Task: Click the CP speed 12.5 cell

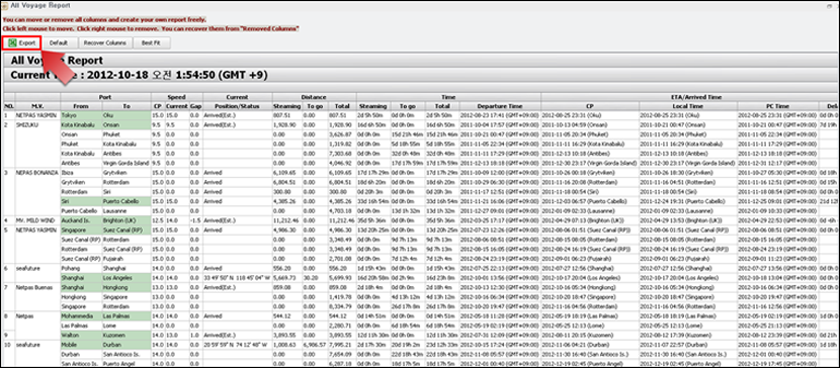Action: pos(158,220)
